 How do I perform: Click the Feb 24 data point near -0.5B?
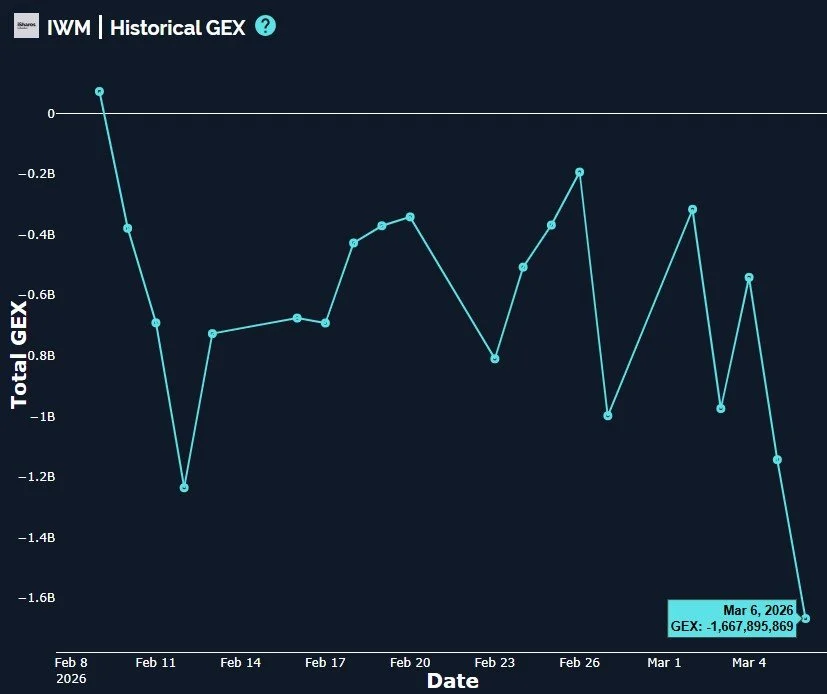(523, 267)
